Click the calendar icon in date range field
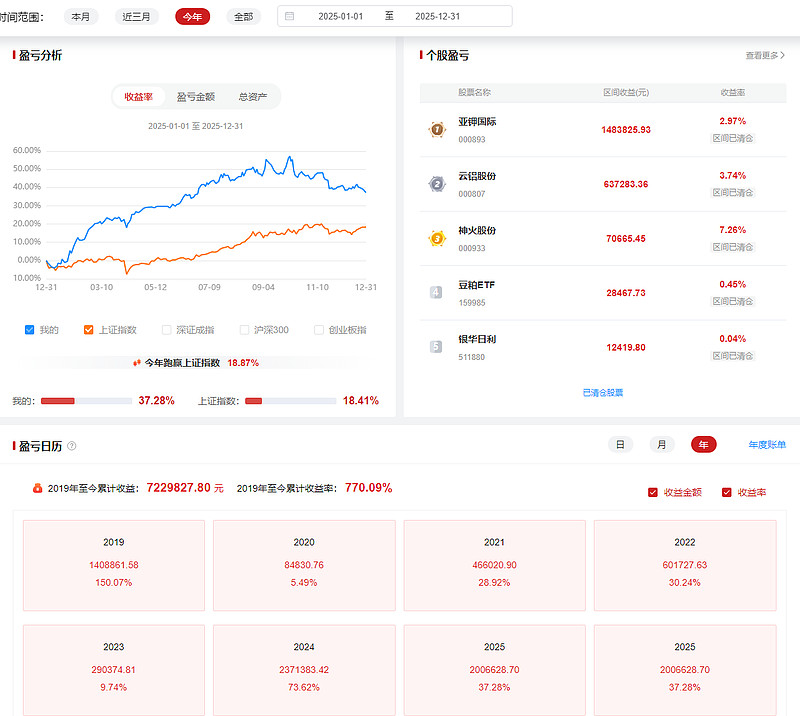The height and width of the screenshot is (716, 800). coord(289,17)
